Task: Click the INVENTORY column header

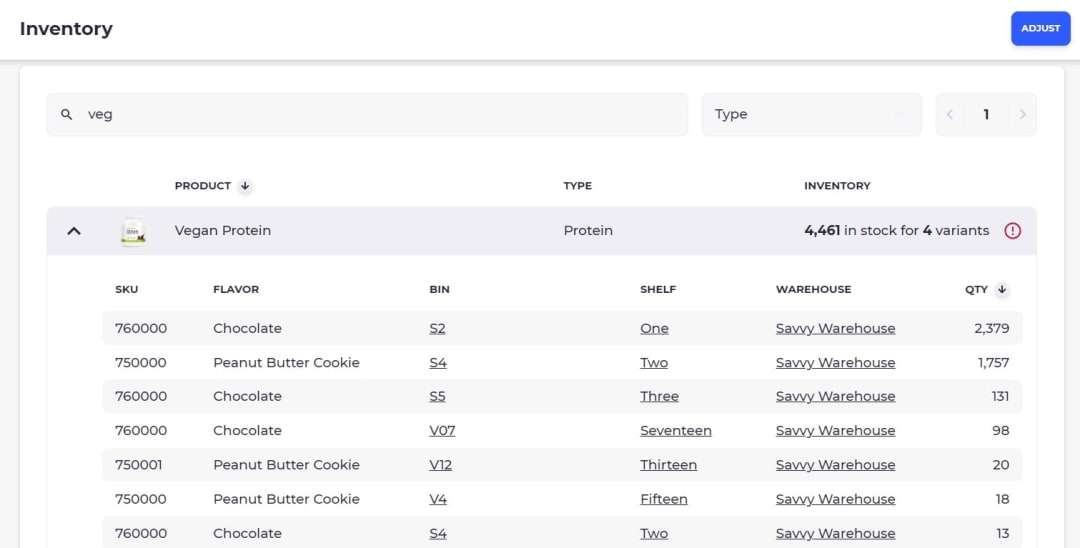Action: coord(837,186)
